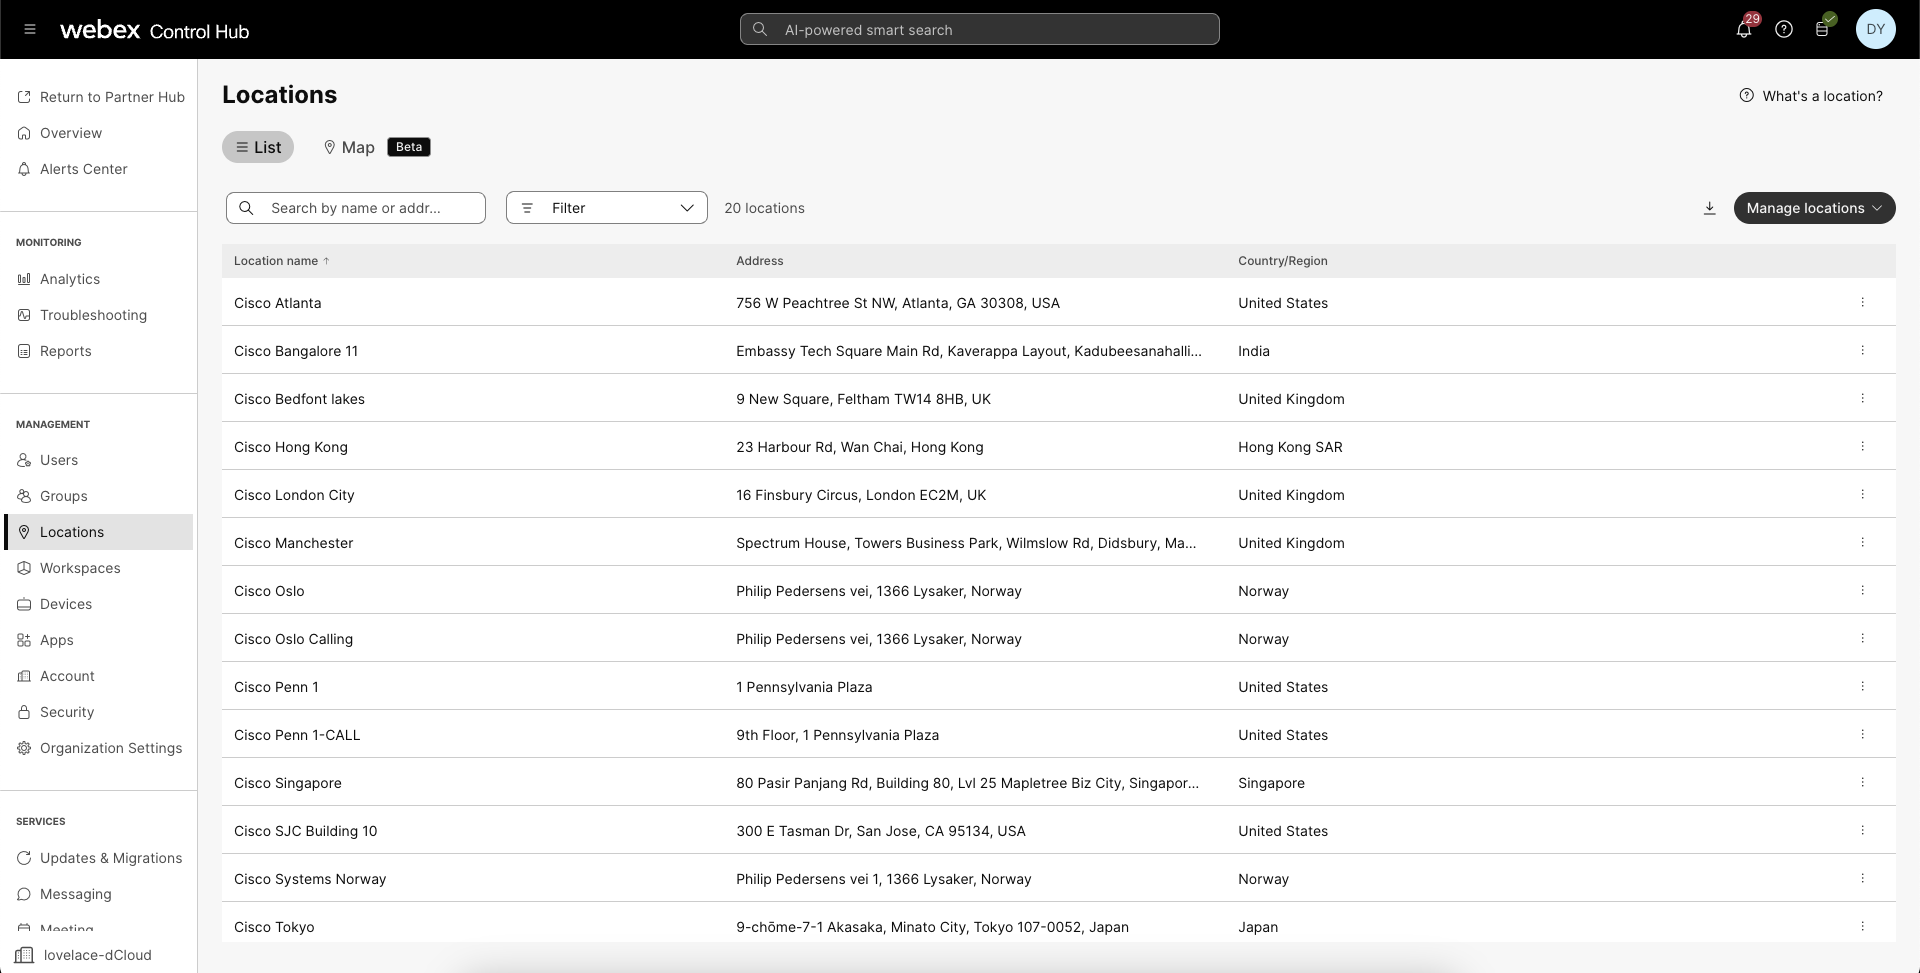The height and width of the screenshot is (973, 1920).
Task: Toggle sort order on Location name column
Action: click(280, 260)
